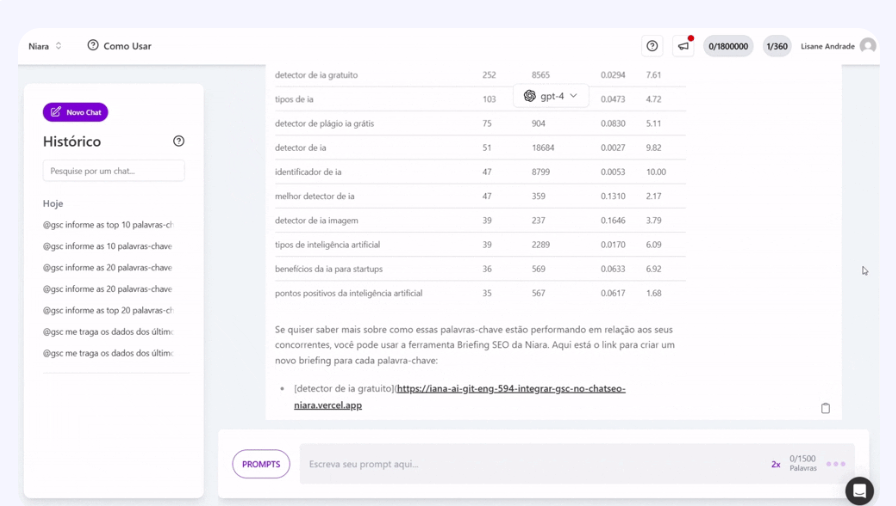This screenshot has width=896, height=506.
Task: Open Como Usar guide
Action: click(119, 46)
